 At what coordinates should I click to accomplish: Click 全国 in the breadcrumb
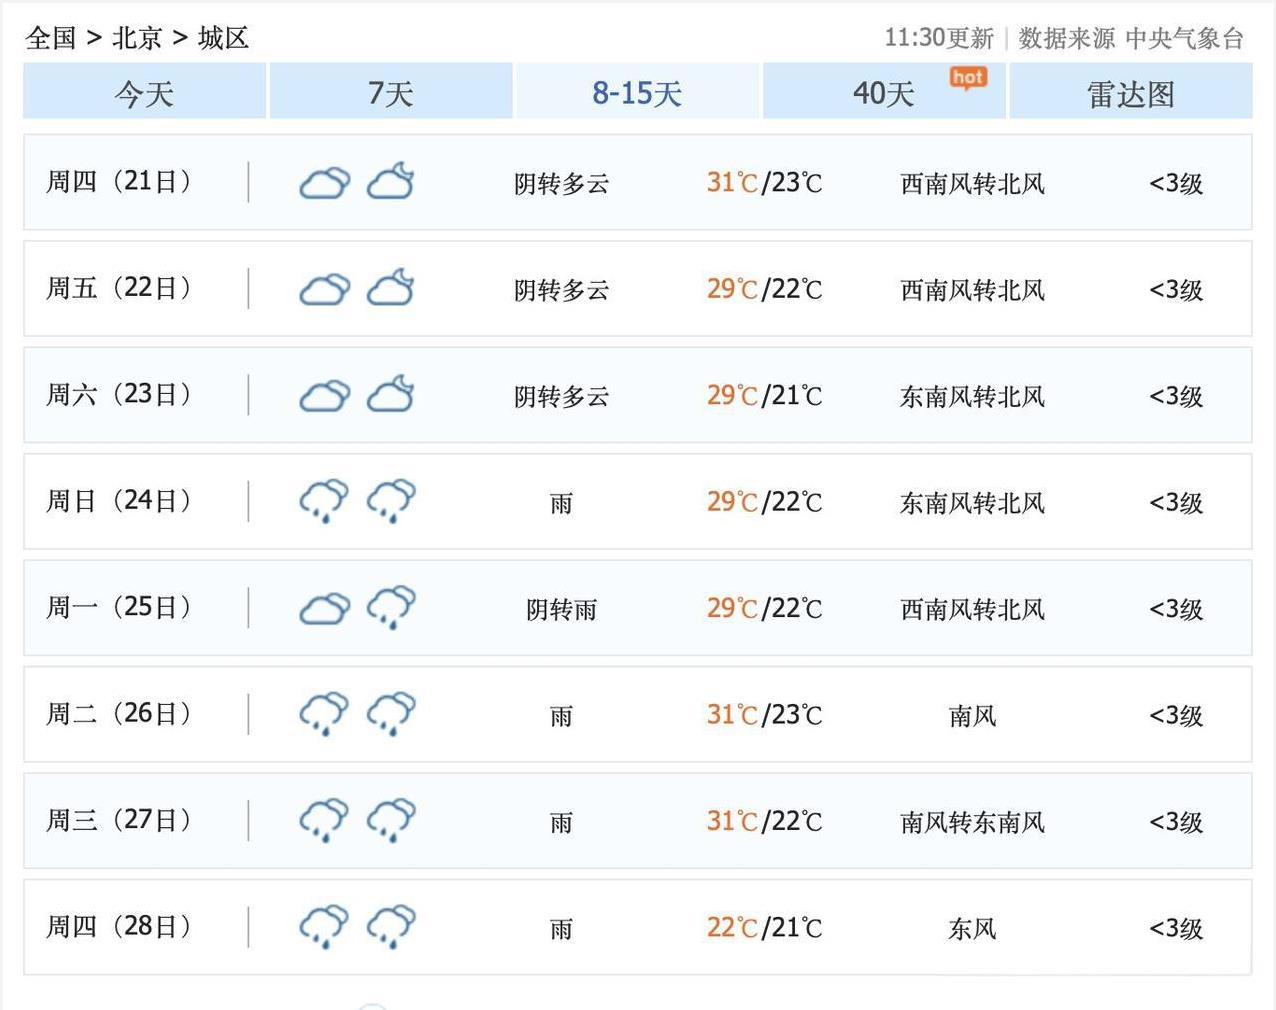point(51,38)
